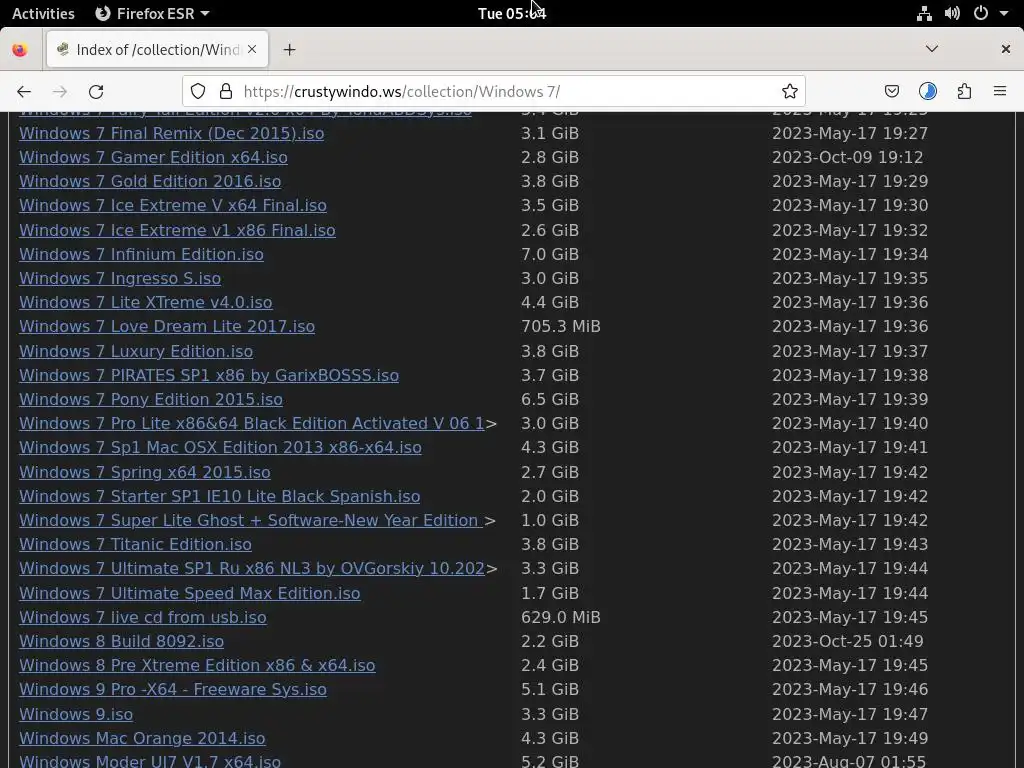The height and width of the screenshot is (768, 1024).
Task: Click the clock showing Tue 05:04
Action: click(511, 13)
